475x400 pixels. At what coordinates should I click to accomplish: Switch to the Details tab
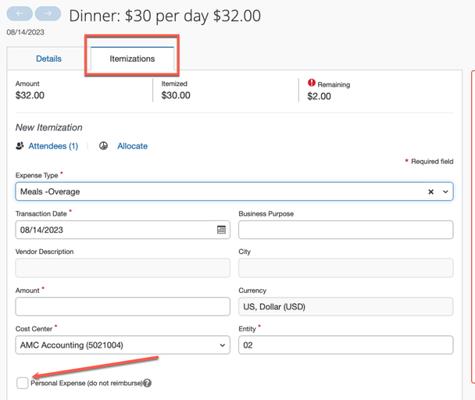49,59
